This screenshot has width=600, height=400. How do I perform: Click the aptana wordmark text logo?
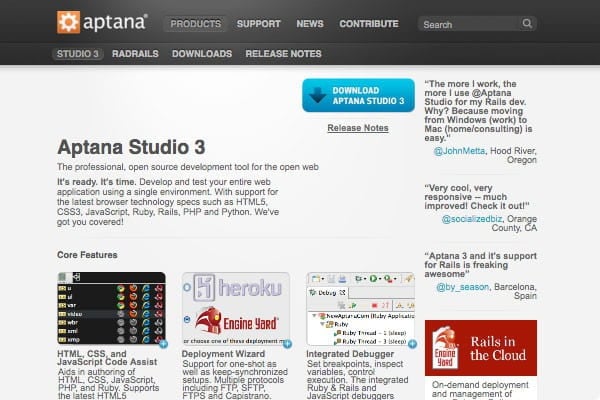click(115, 22)
